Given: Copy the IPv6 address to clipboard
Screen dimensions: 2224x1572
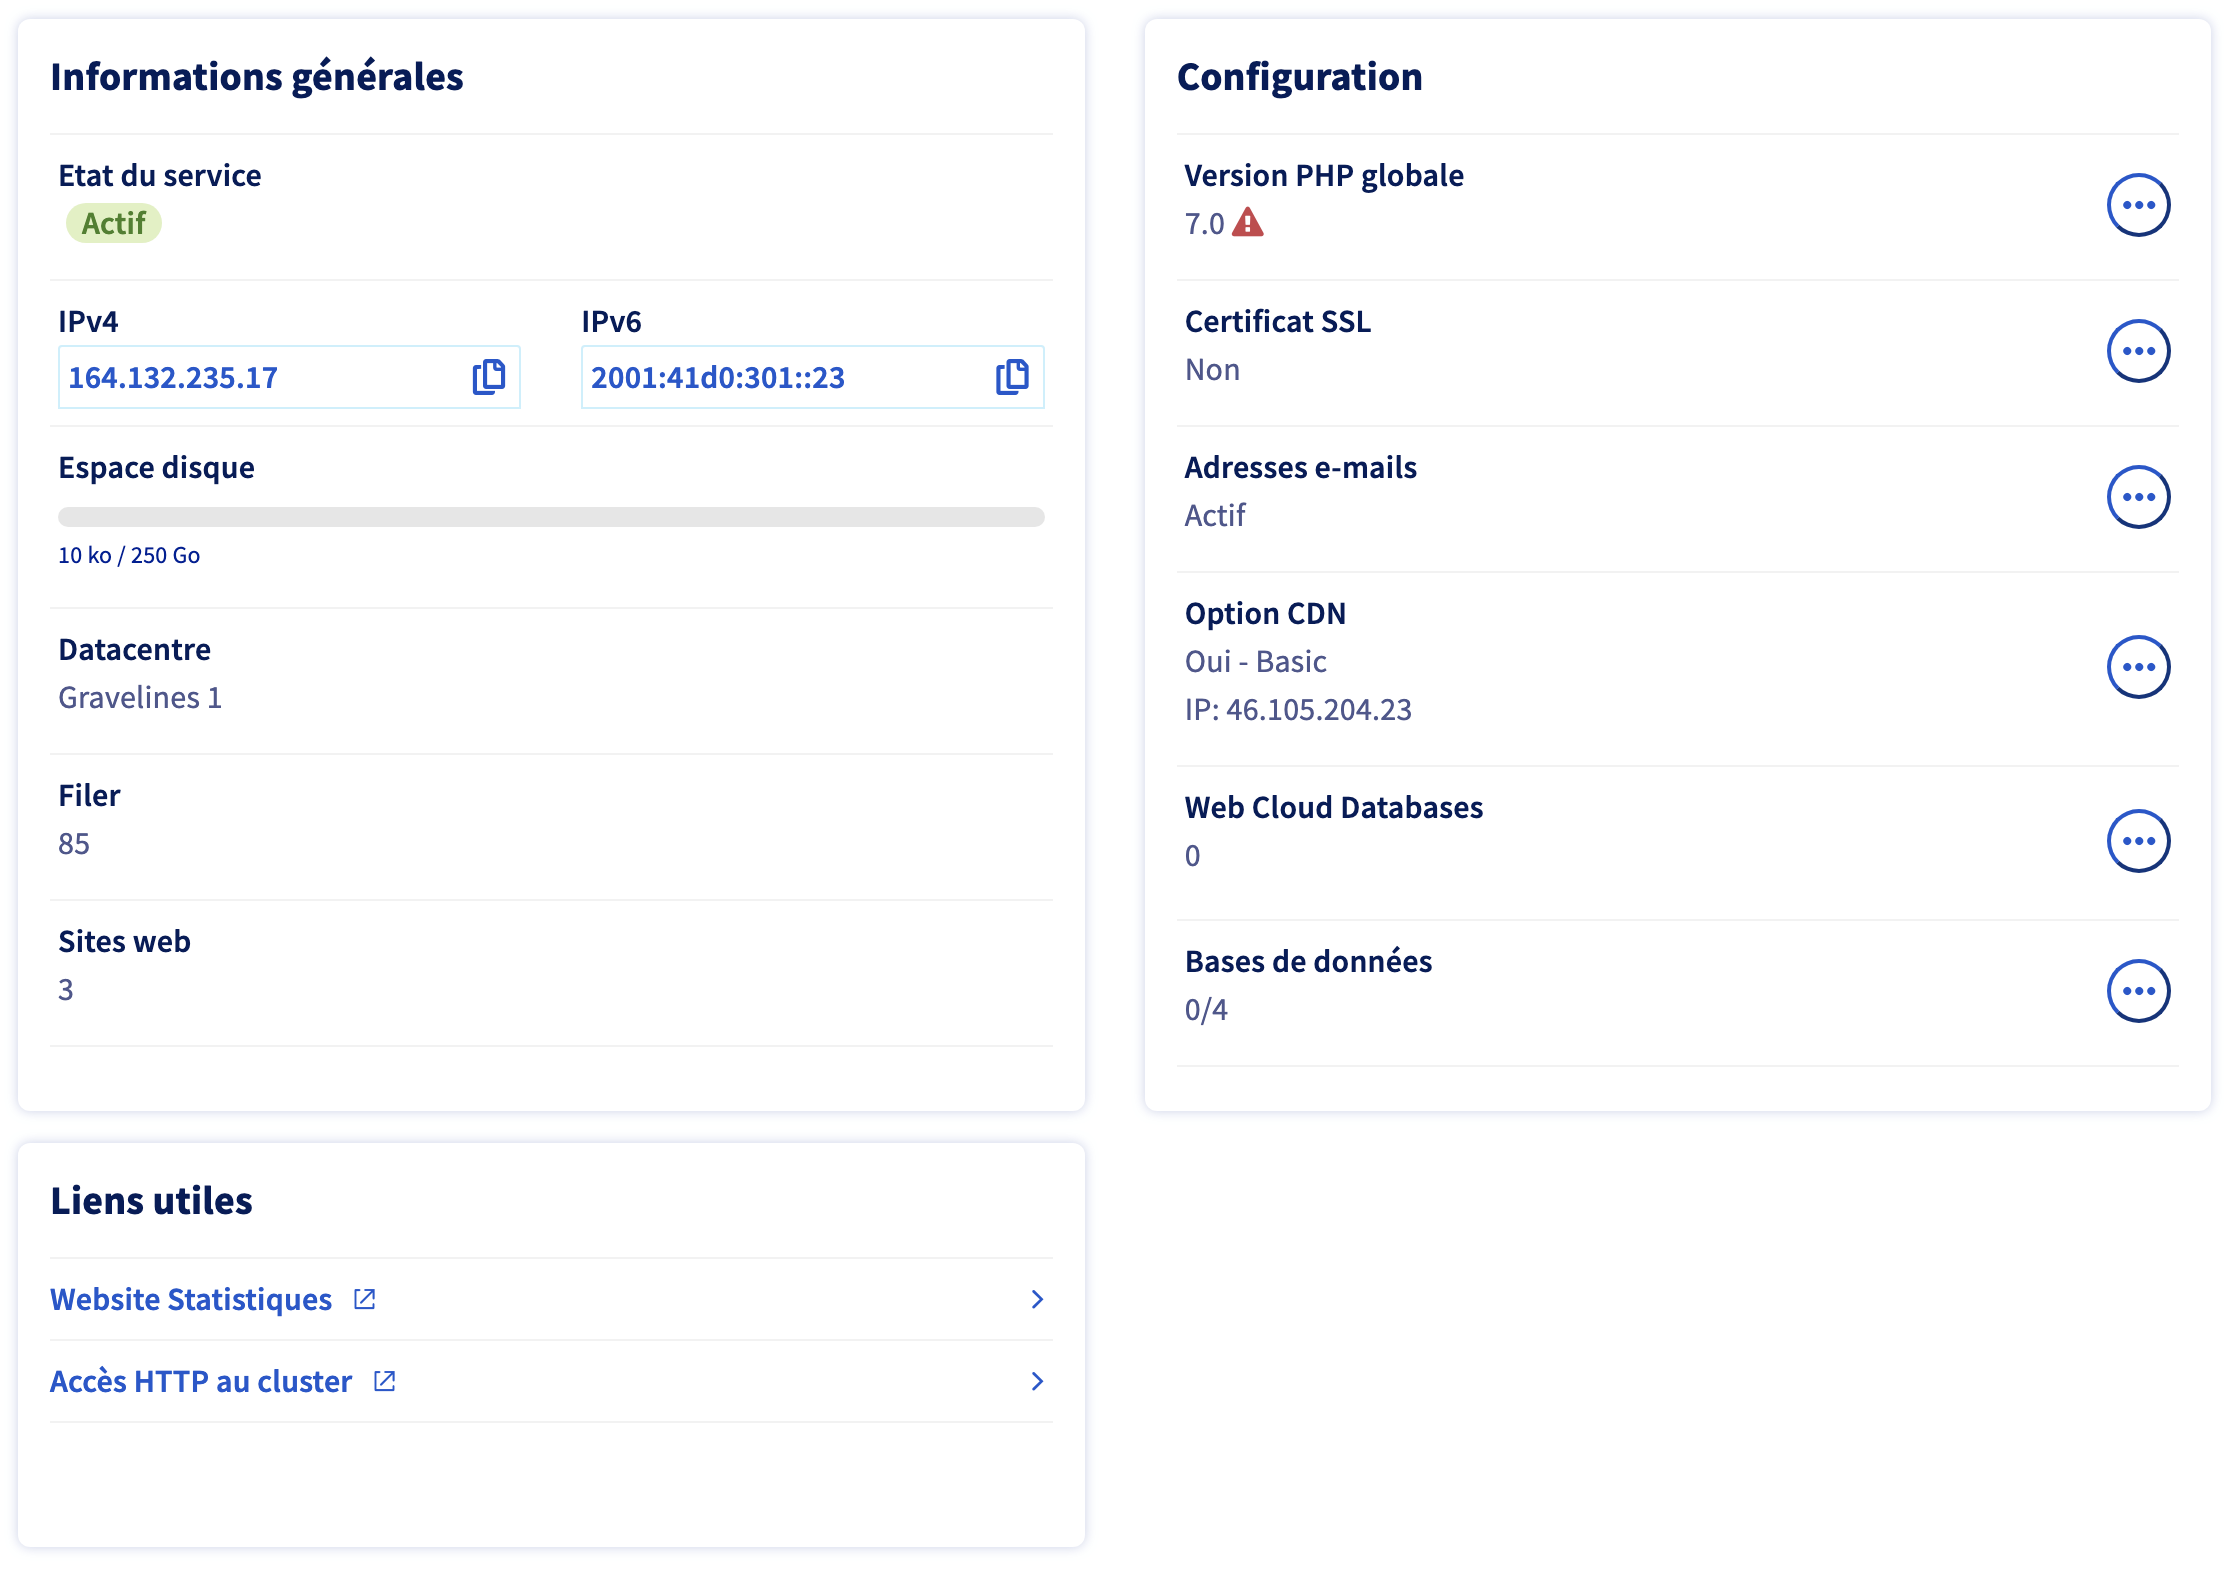Looking at the screenshot, I should tap(1012, 377).
